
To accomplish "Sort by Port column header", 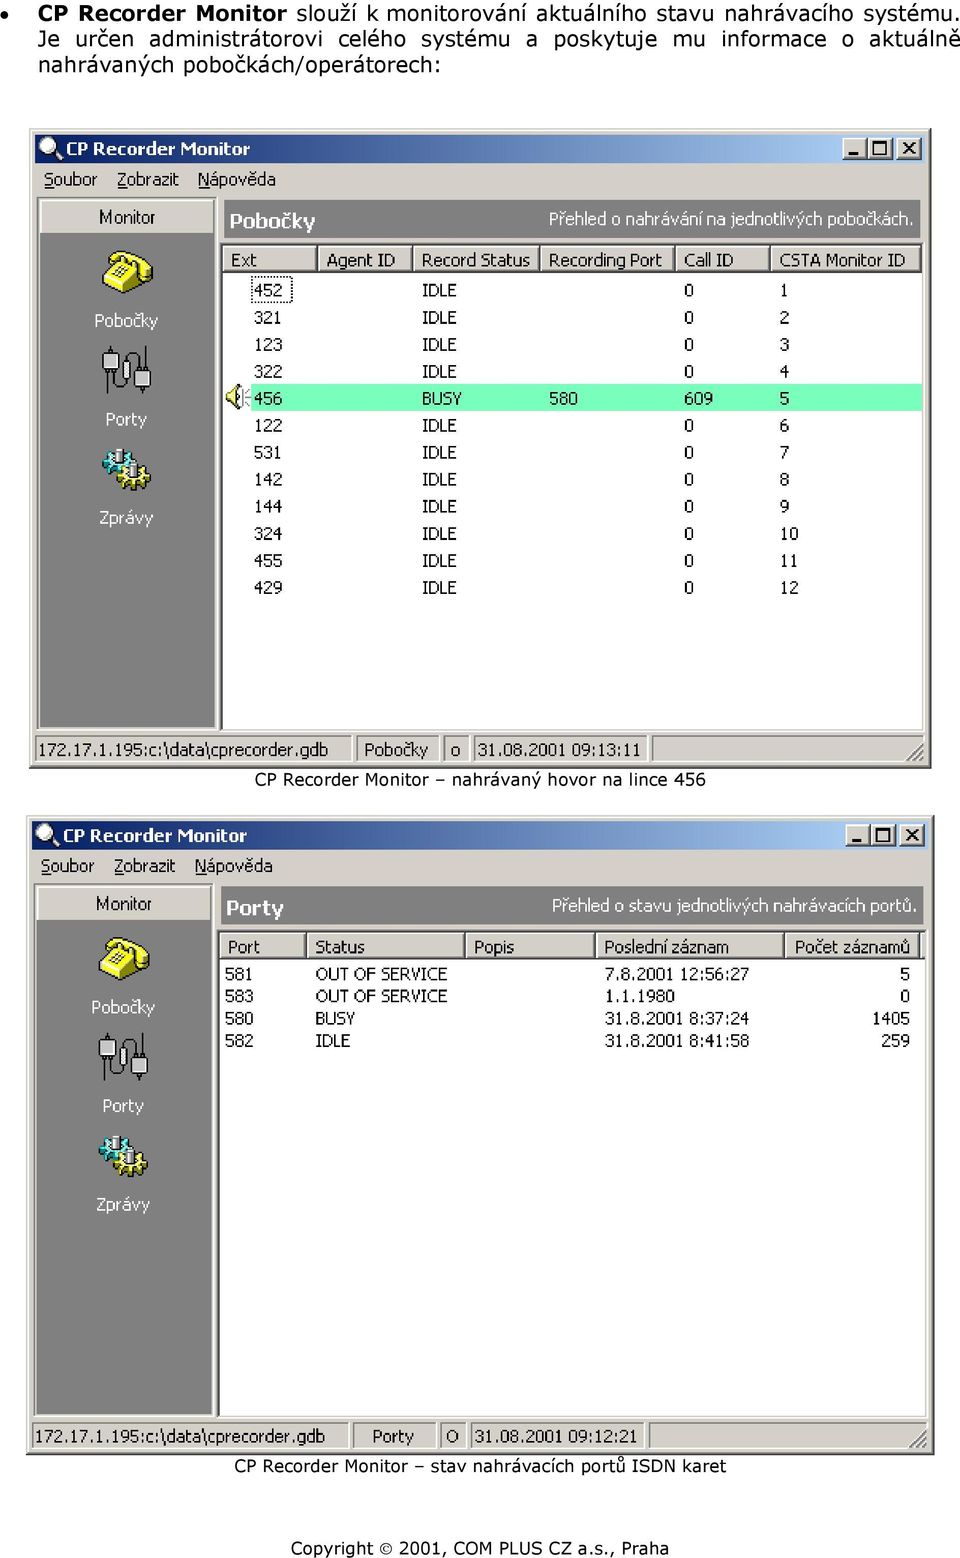I will click(262, 947).
